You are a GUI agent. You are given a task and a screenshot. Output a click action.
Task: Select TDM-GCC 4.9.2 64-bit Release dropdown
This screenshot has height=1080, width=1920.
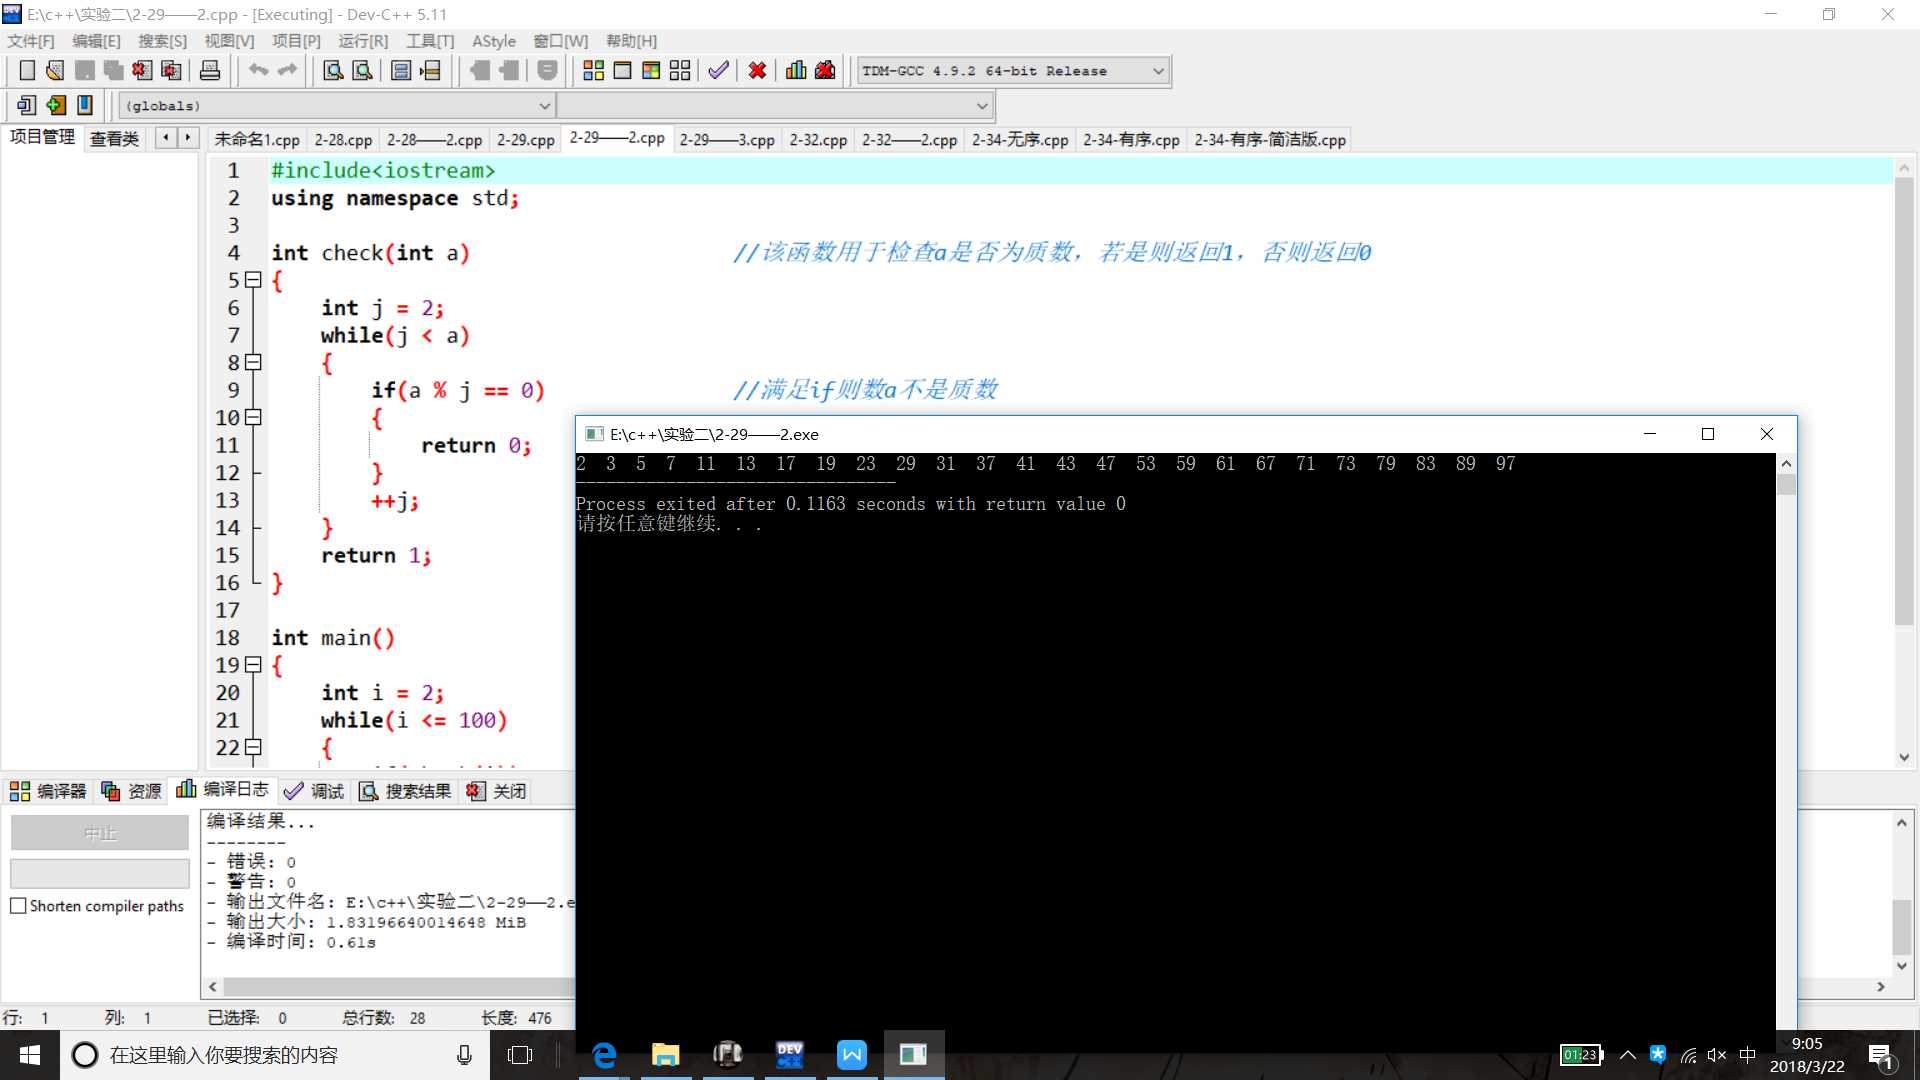[x=1010, y=70]
